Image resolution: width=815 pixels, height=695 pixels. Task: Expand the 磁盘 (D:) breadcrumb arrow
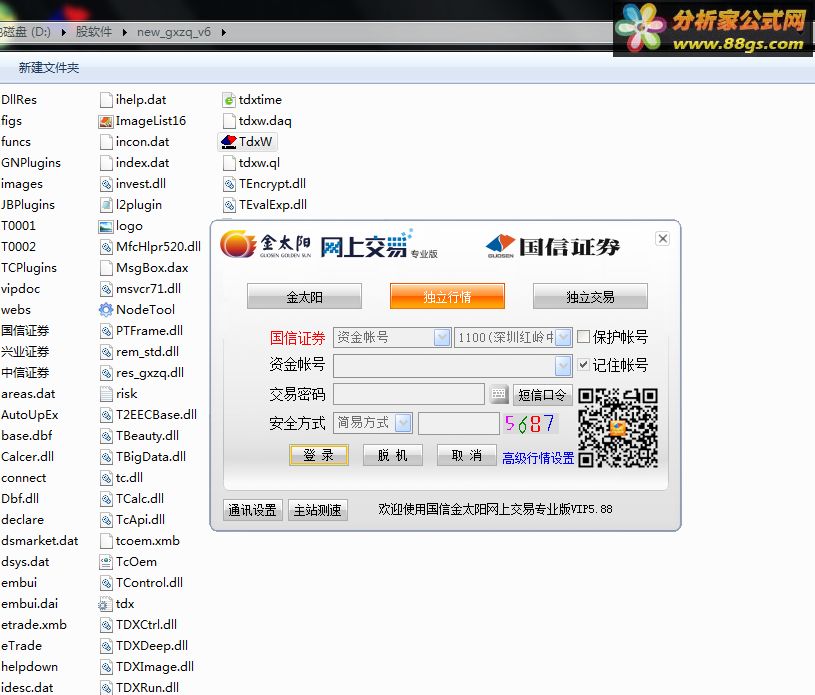pos(63,32)
